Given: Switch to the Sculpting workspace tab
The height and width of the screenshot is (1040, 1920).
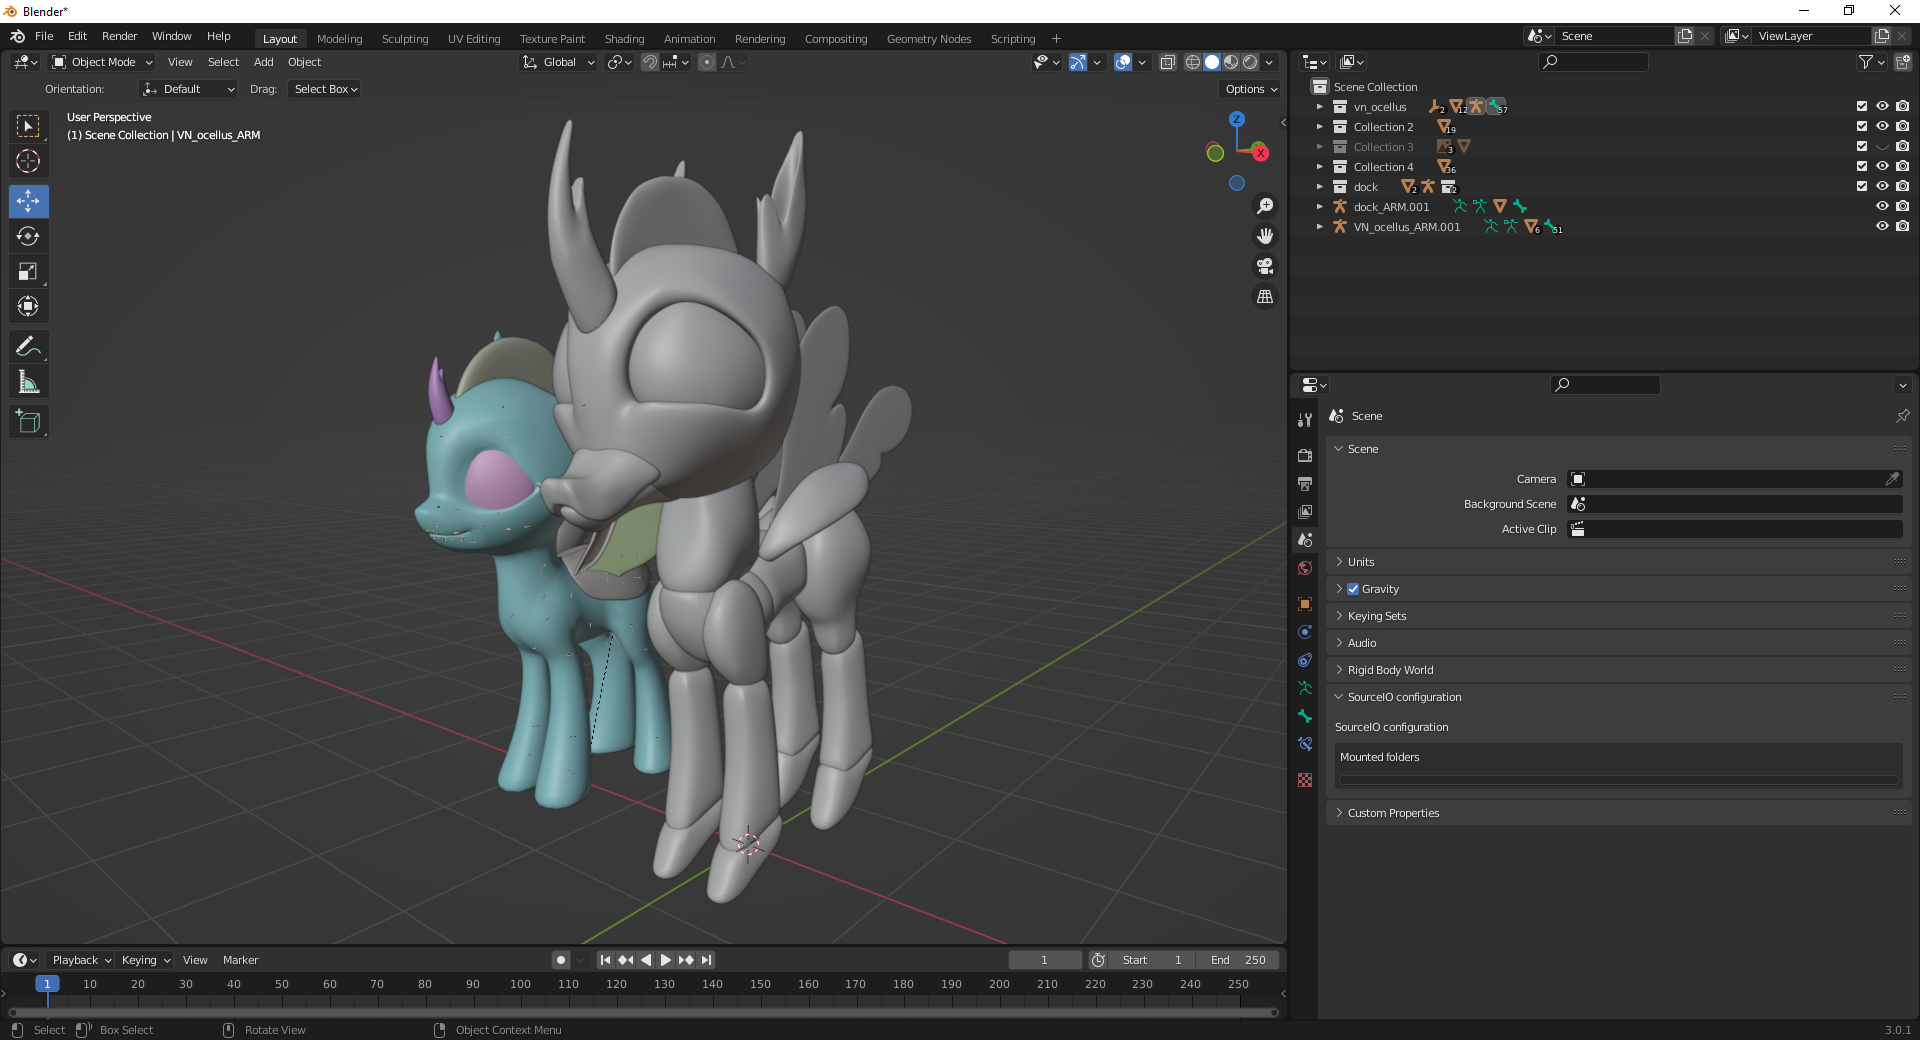Looking at the screenshot, I should point(404,39).
